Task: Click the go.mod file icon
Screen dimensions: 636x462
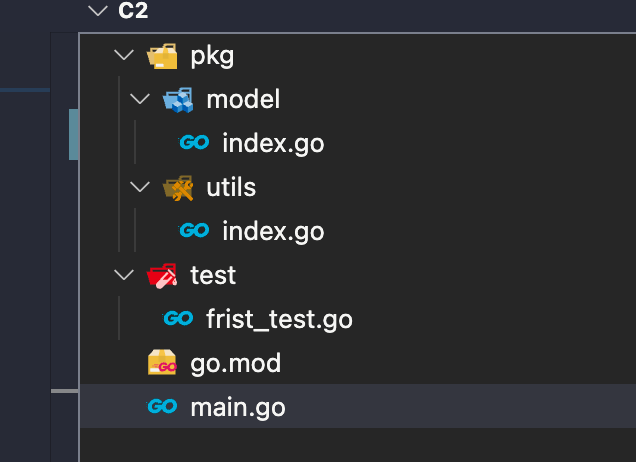Action: (x=162, y=363)
